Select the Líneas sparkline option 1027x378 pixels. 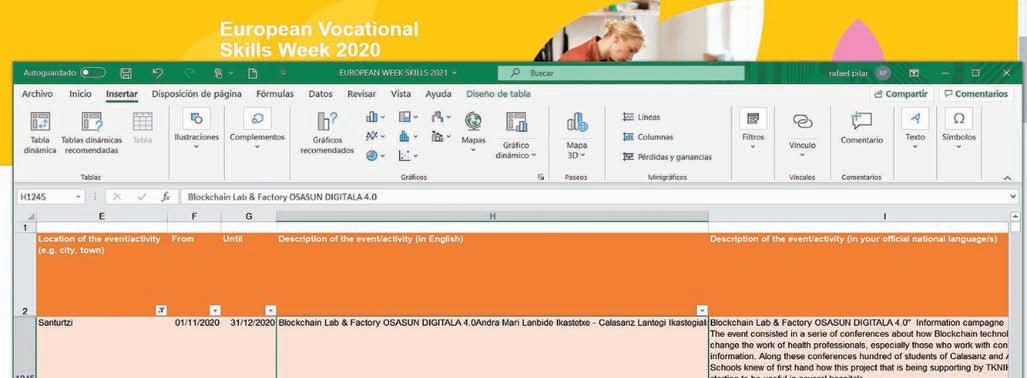pos(641,117)
